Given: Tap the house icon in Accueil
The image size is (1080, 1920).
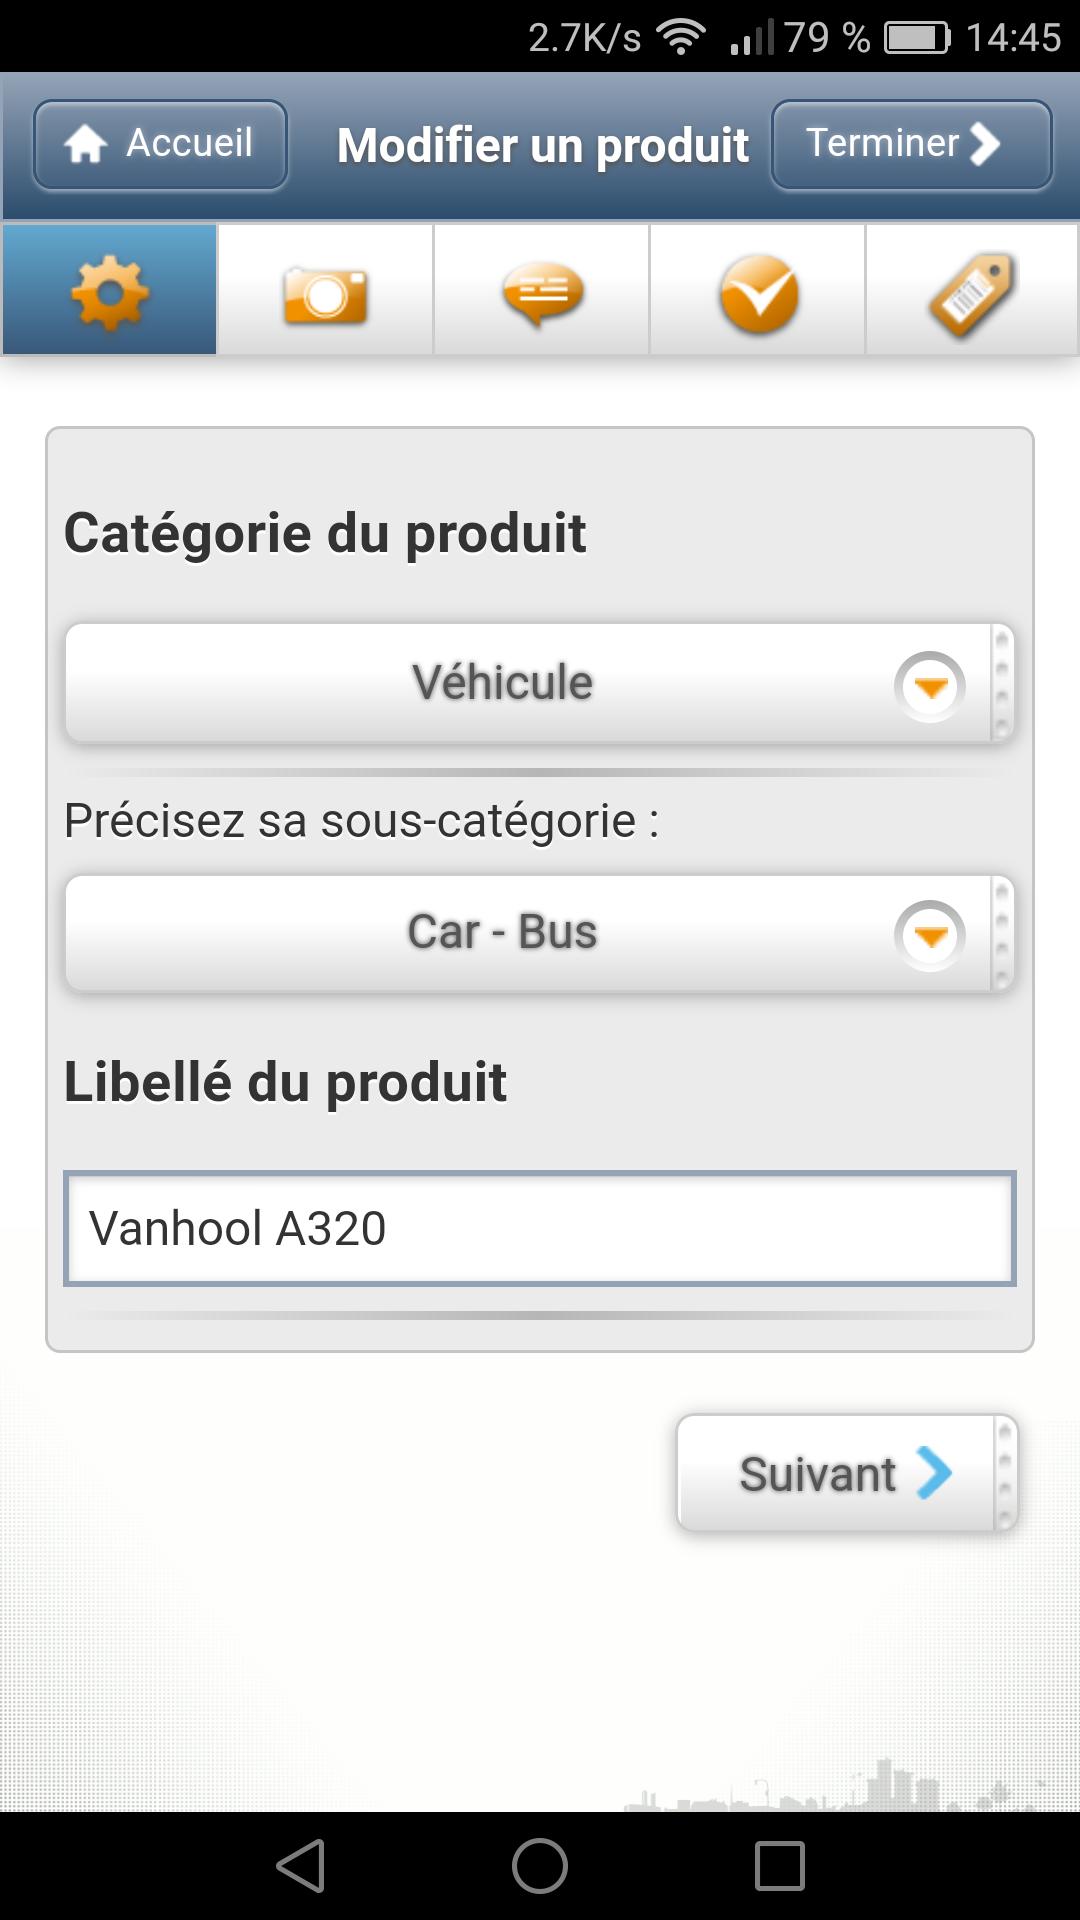Looking at the screenshot, I should click(86, 144).
